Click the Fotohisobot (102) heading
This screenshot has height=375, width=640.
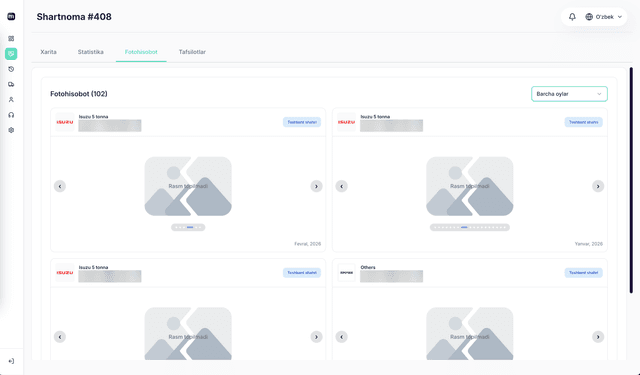[x=79, y=94]
